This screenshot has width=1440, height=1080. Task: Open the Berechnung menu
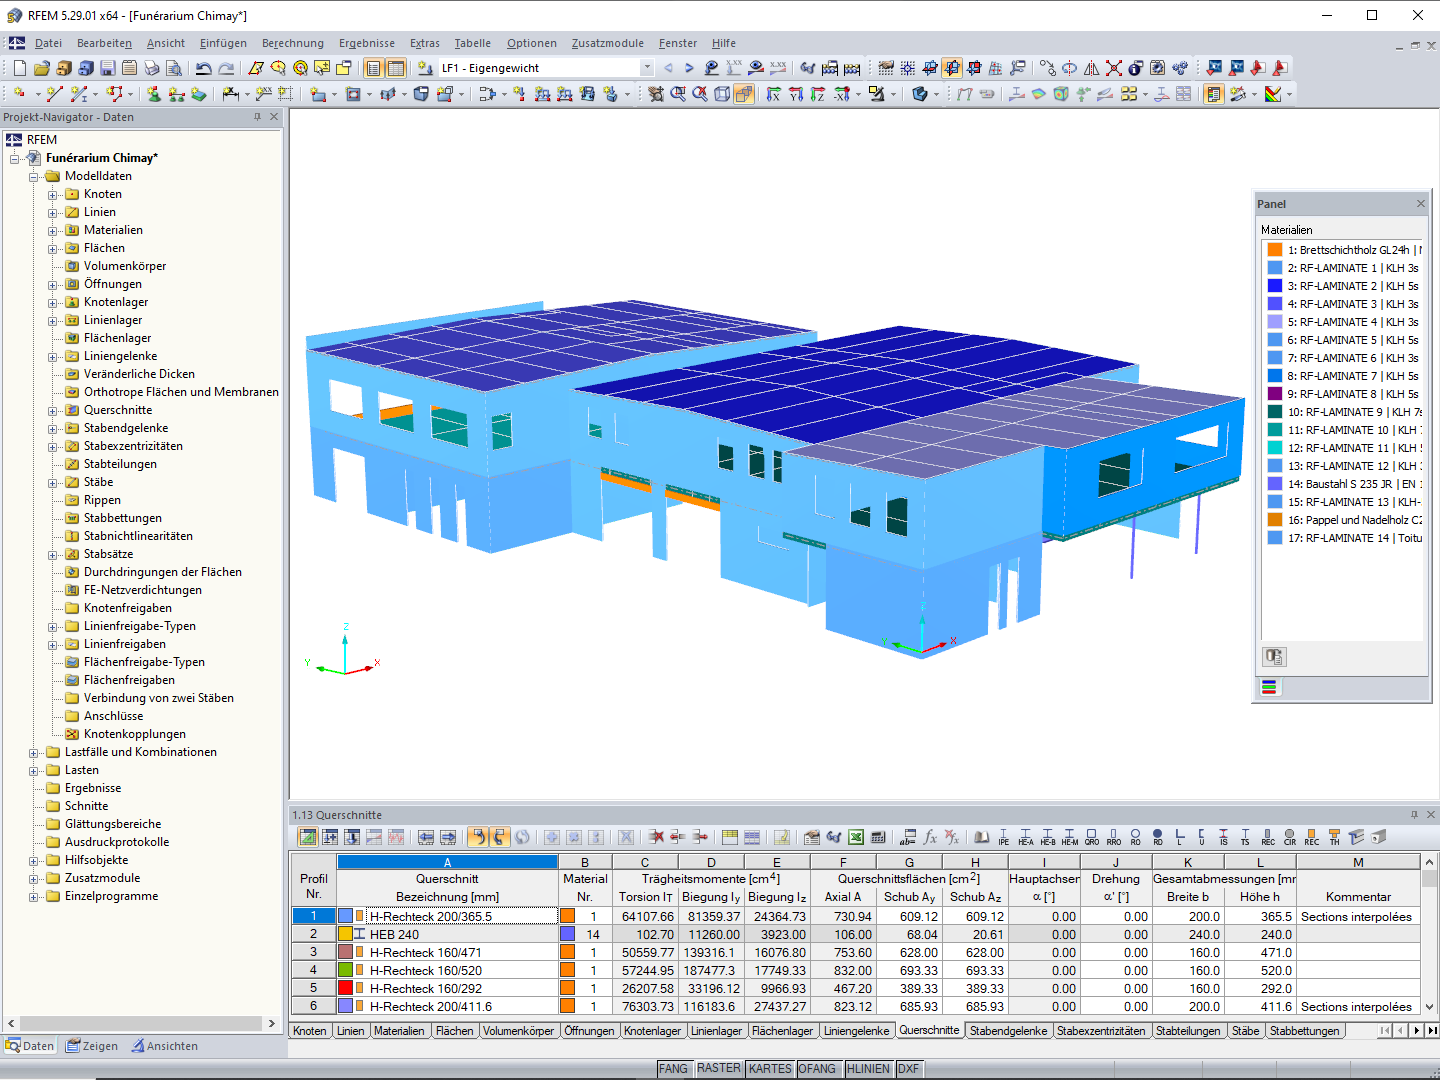click(293, 43)
